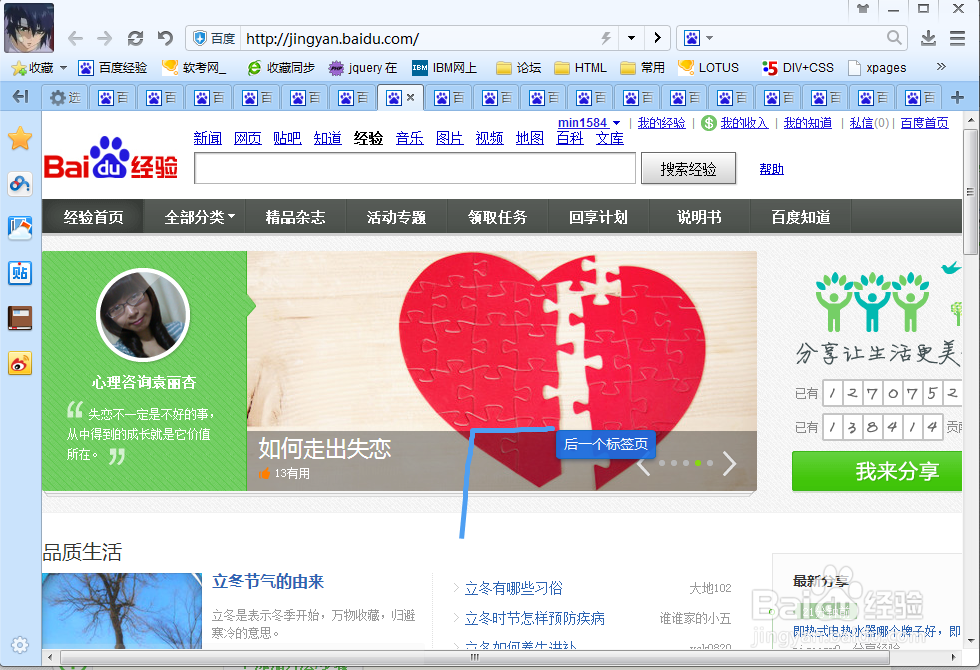Open the 新闻 navigation link
Viewport: 980px width, 670px height.
tap(208, 138)
